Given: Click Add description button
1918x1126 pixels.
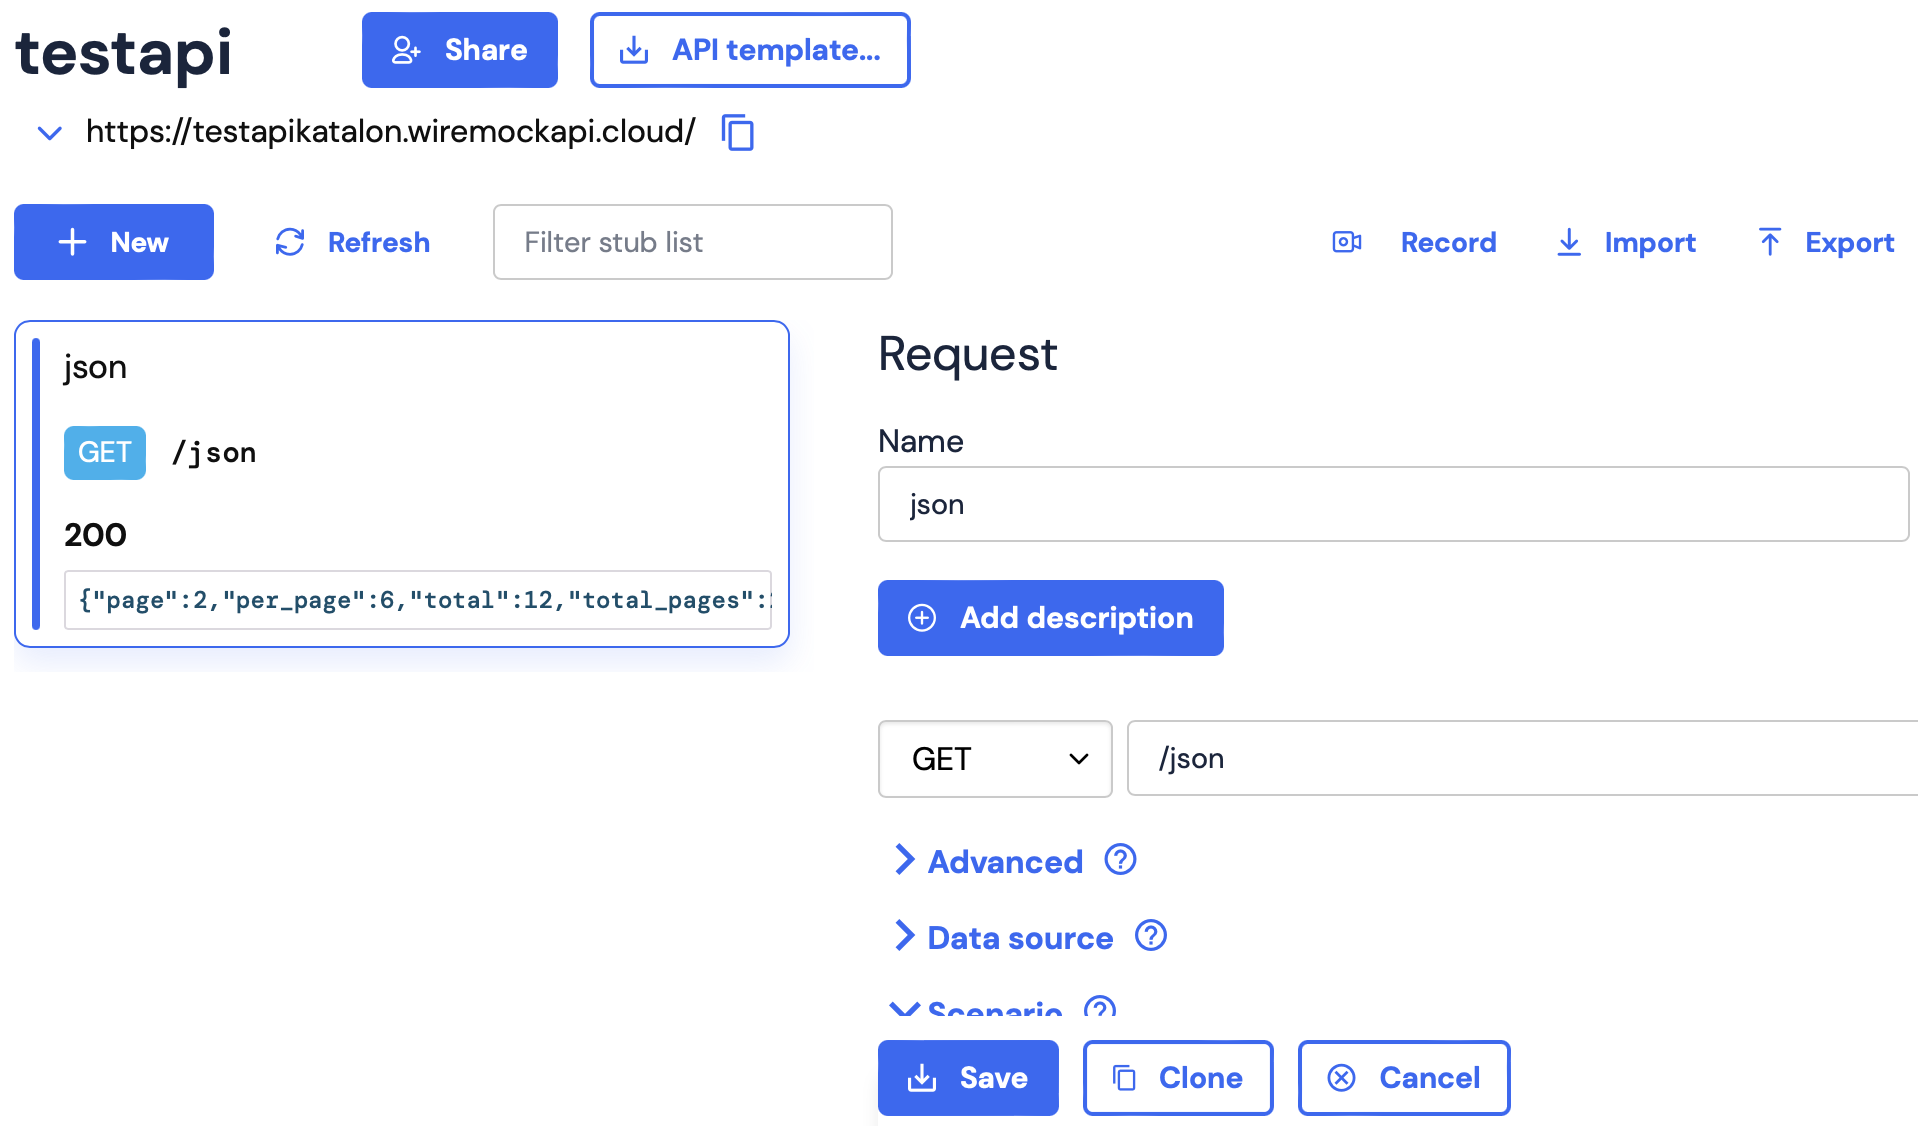Looking at the screenshot, I should 1050,618.
